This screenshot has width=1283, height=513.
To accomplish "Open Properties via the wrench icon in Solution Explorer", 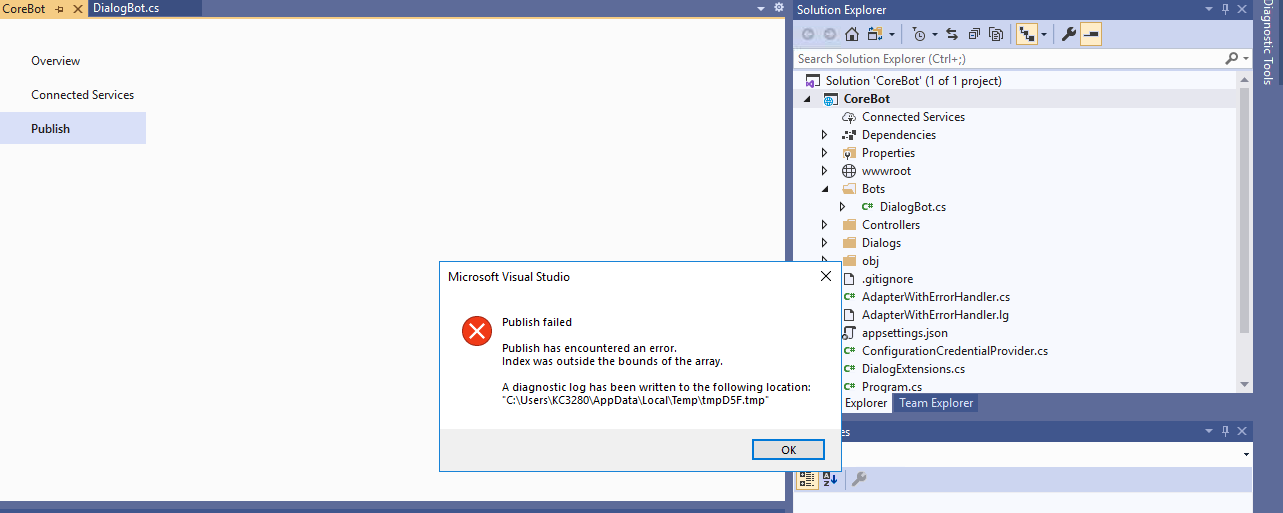I will coord(1068,34).
